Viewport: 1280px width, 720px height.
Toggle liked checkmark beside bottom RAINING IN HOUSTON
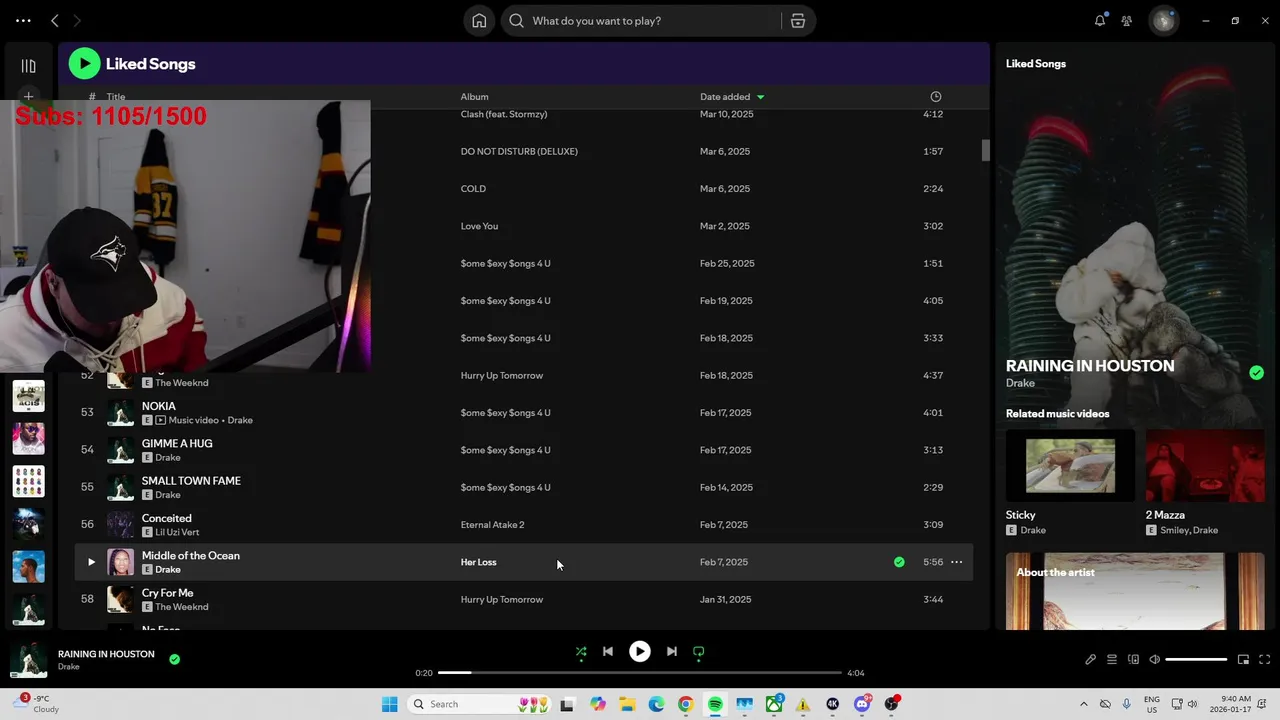click(175, 659)
